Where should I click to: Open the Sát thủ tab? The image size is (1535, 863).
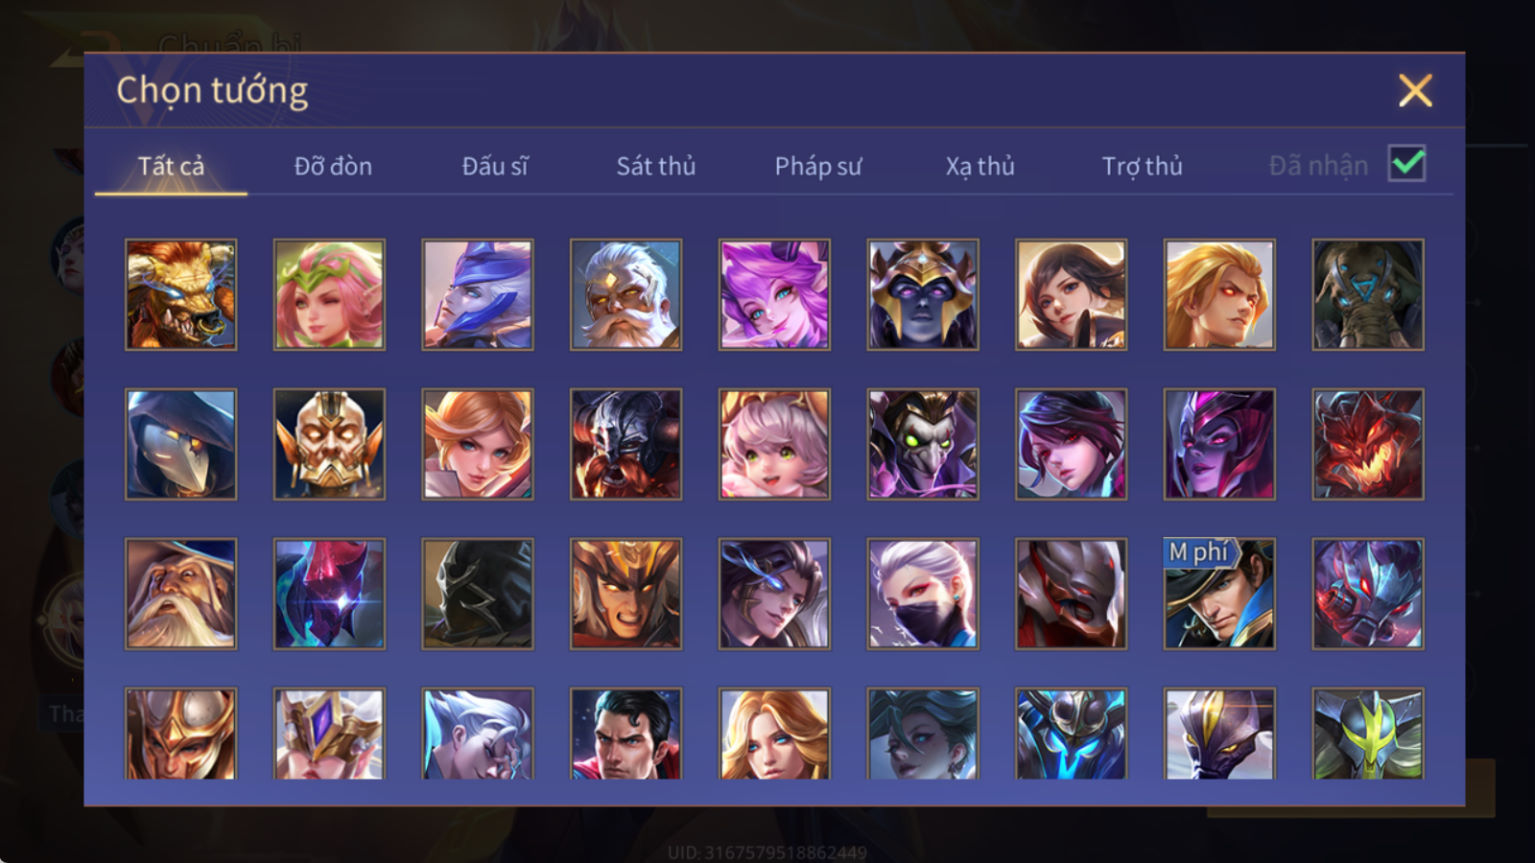tap(656, 166)
